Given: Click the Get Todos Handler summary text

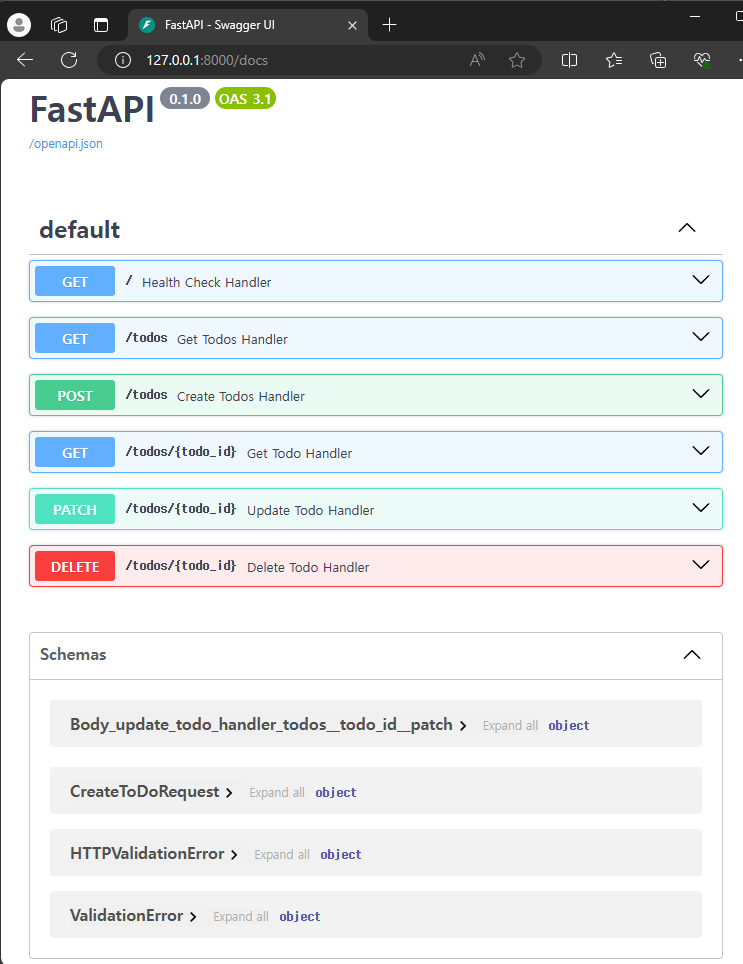Looking at the screenshot, I should click(232, 339).
